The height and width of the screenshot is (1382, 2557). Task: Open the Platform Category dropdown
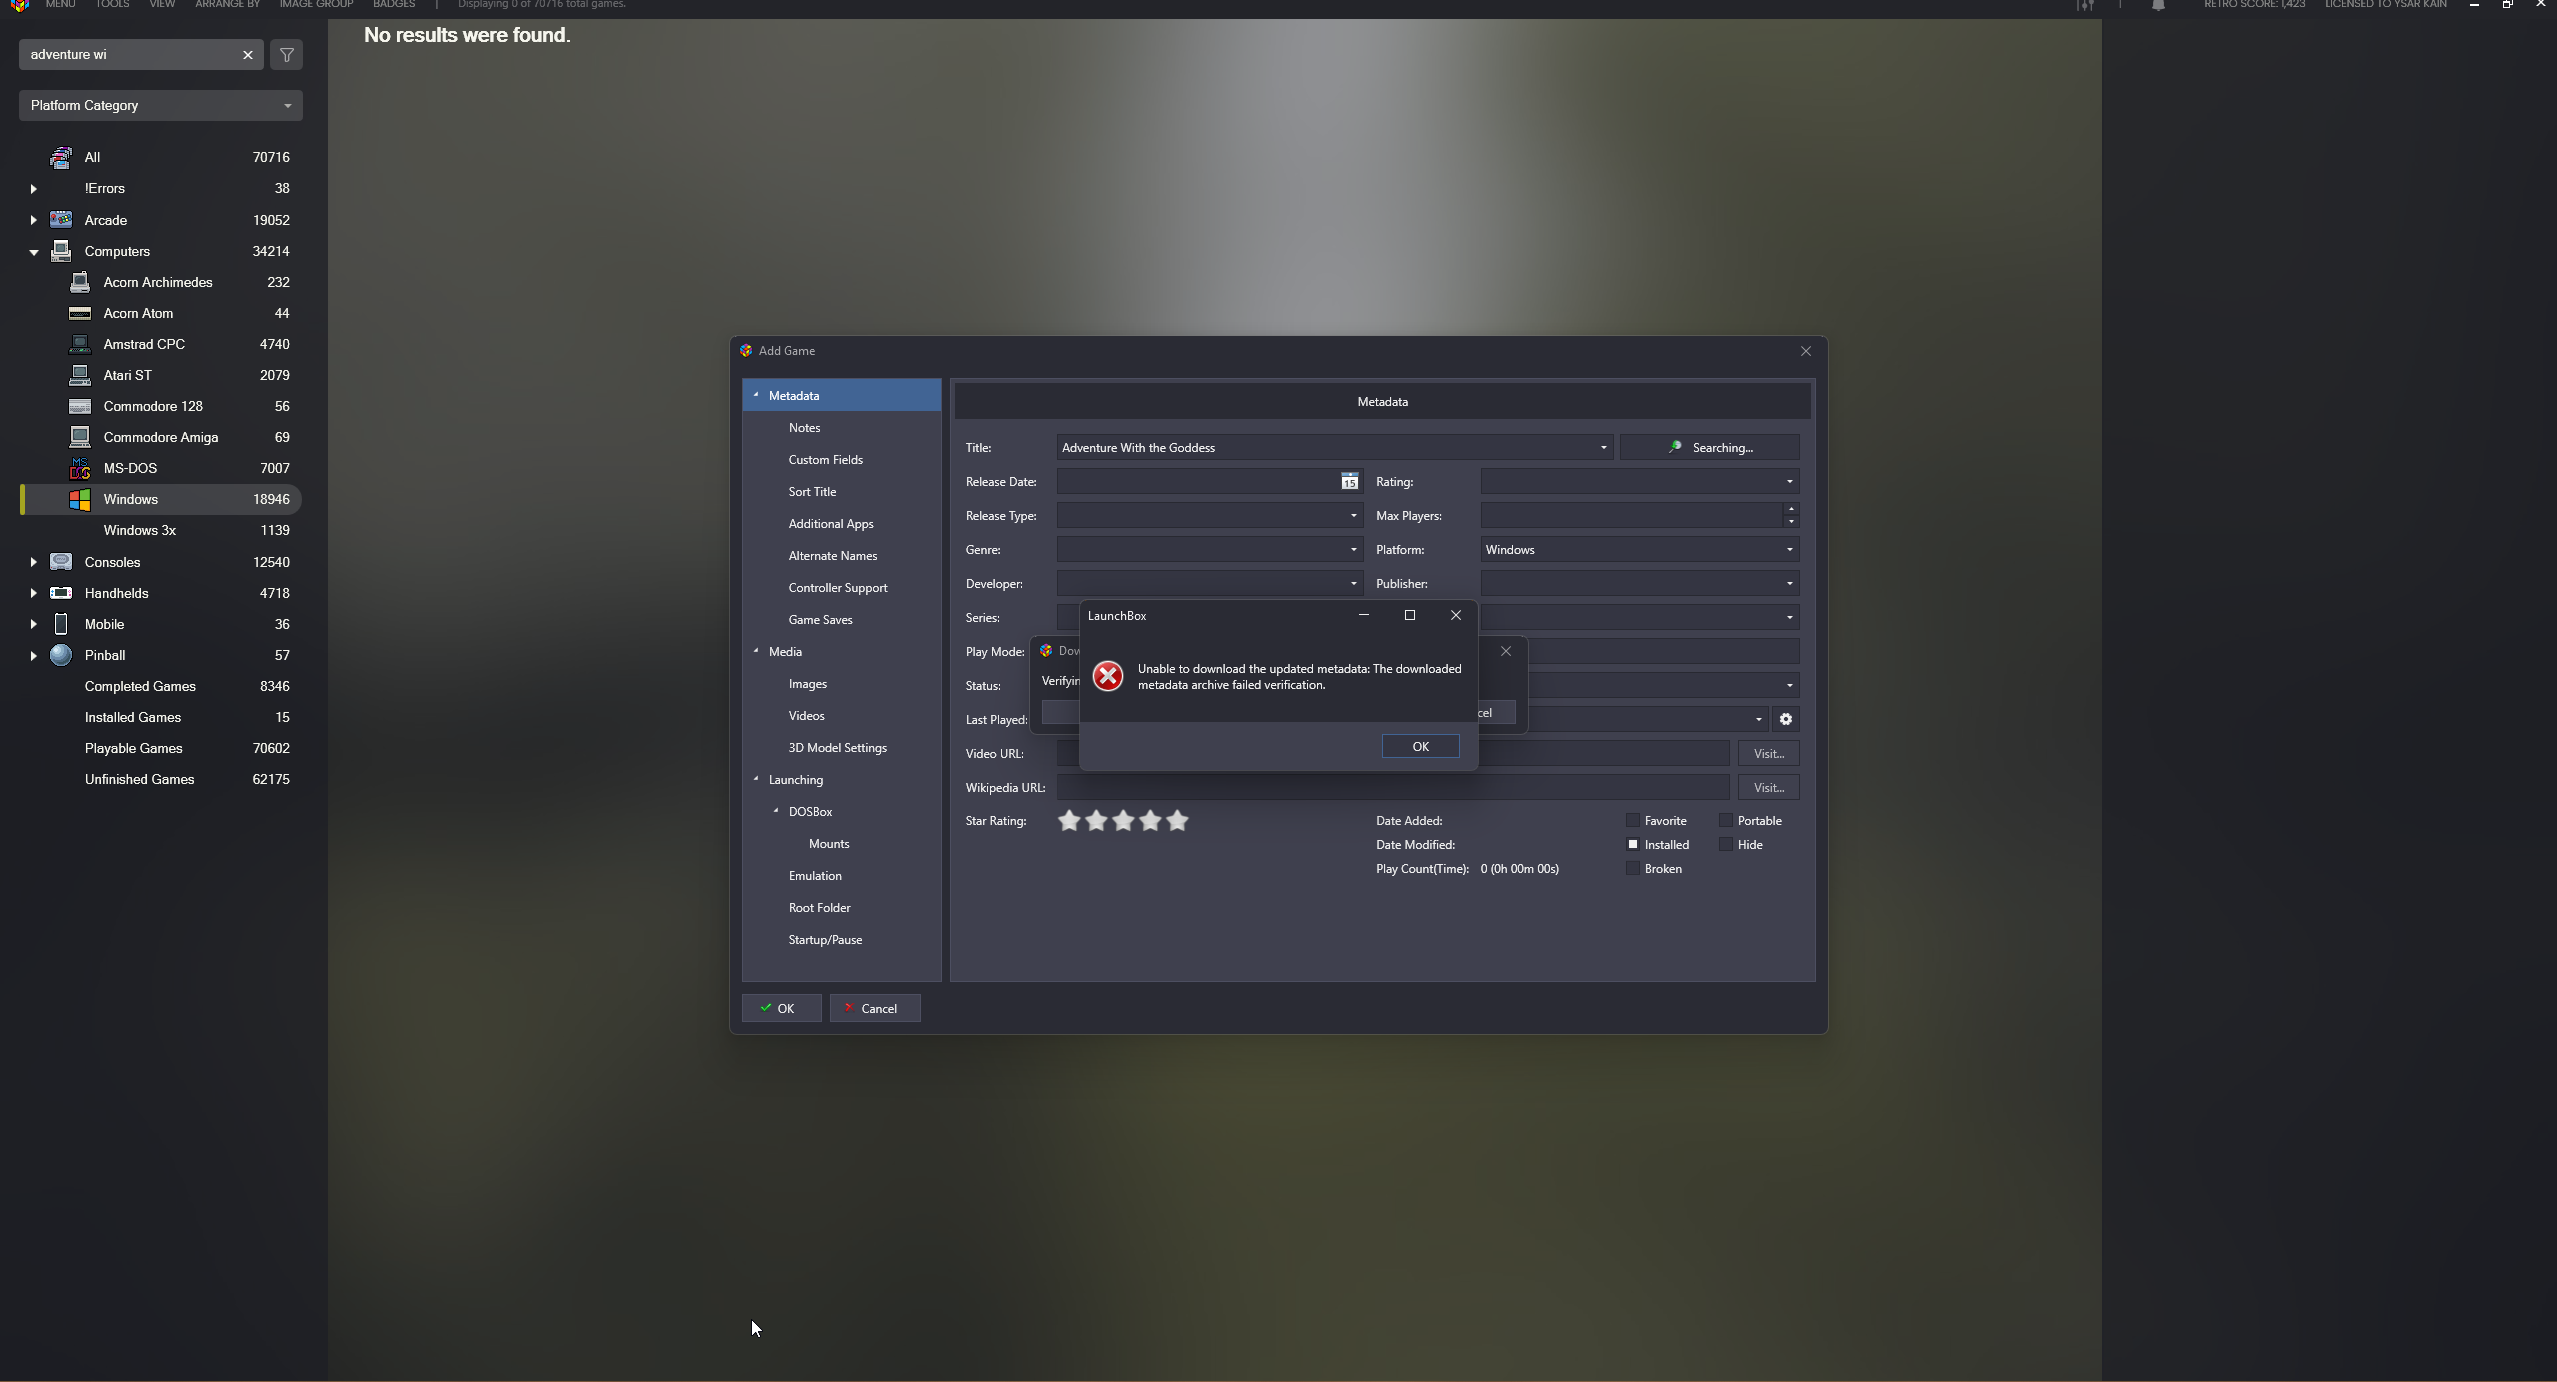[x=160, y=105]
